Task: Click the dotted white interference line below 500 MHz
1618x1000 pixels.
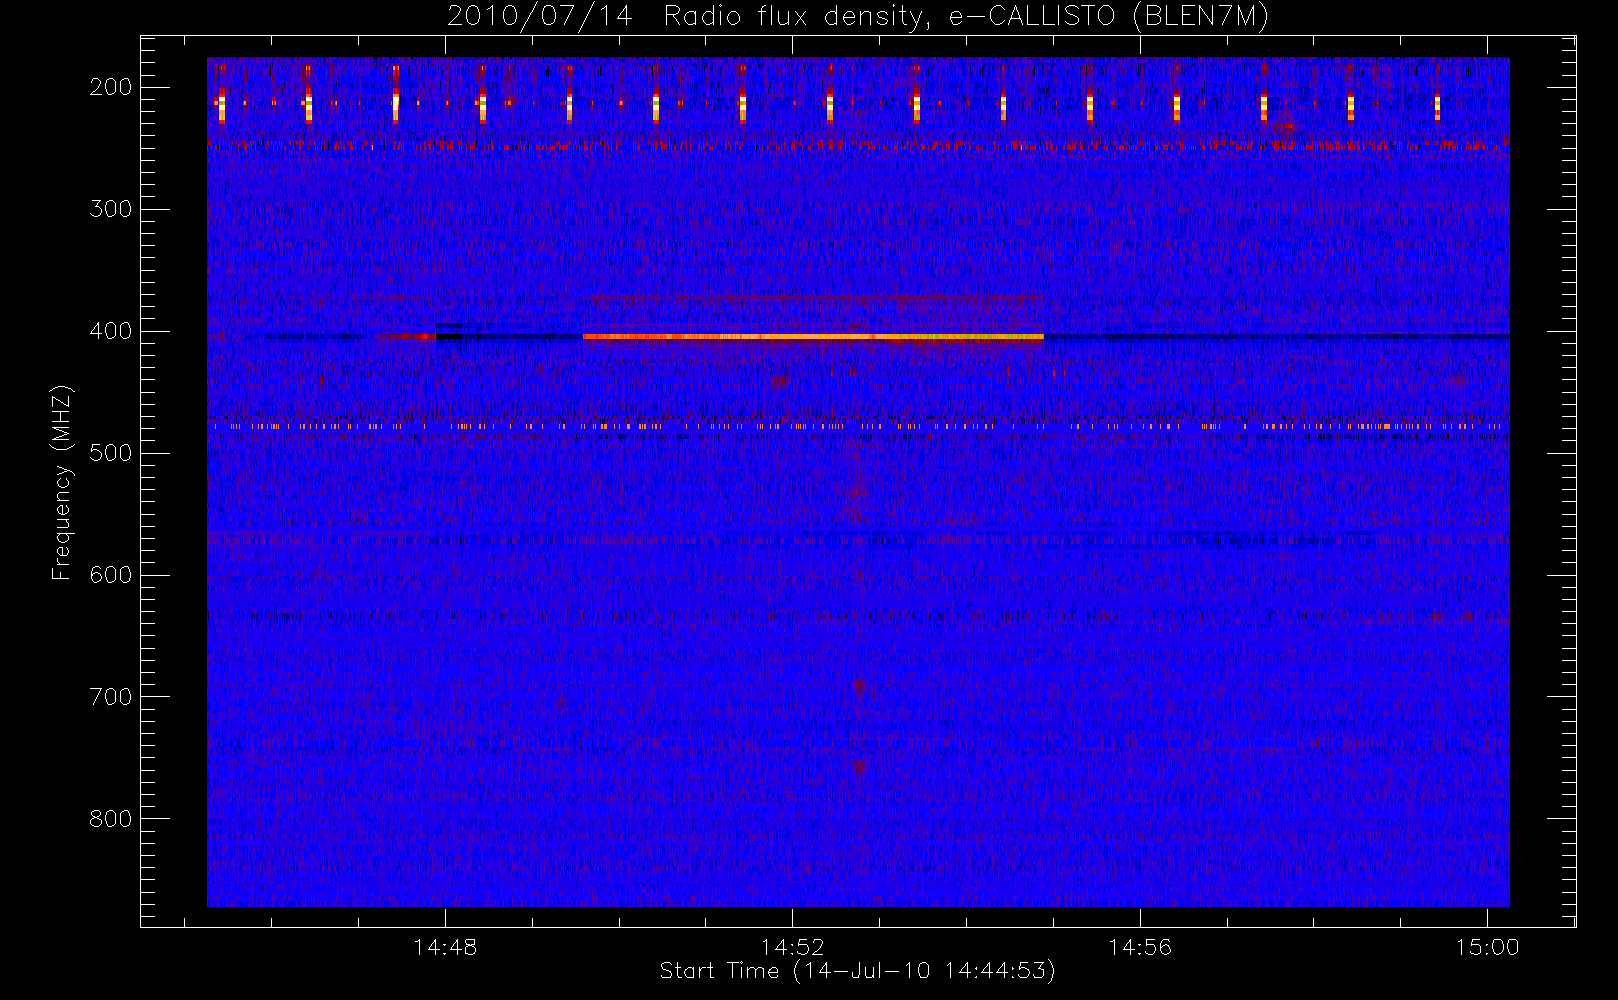Action: coord(857,426)
